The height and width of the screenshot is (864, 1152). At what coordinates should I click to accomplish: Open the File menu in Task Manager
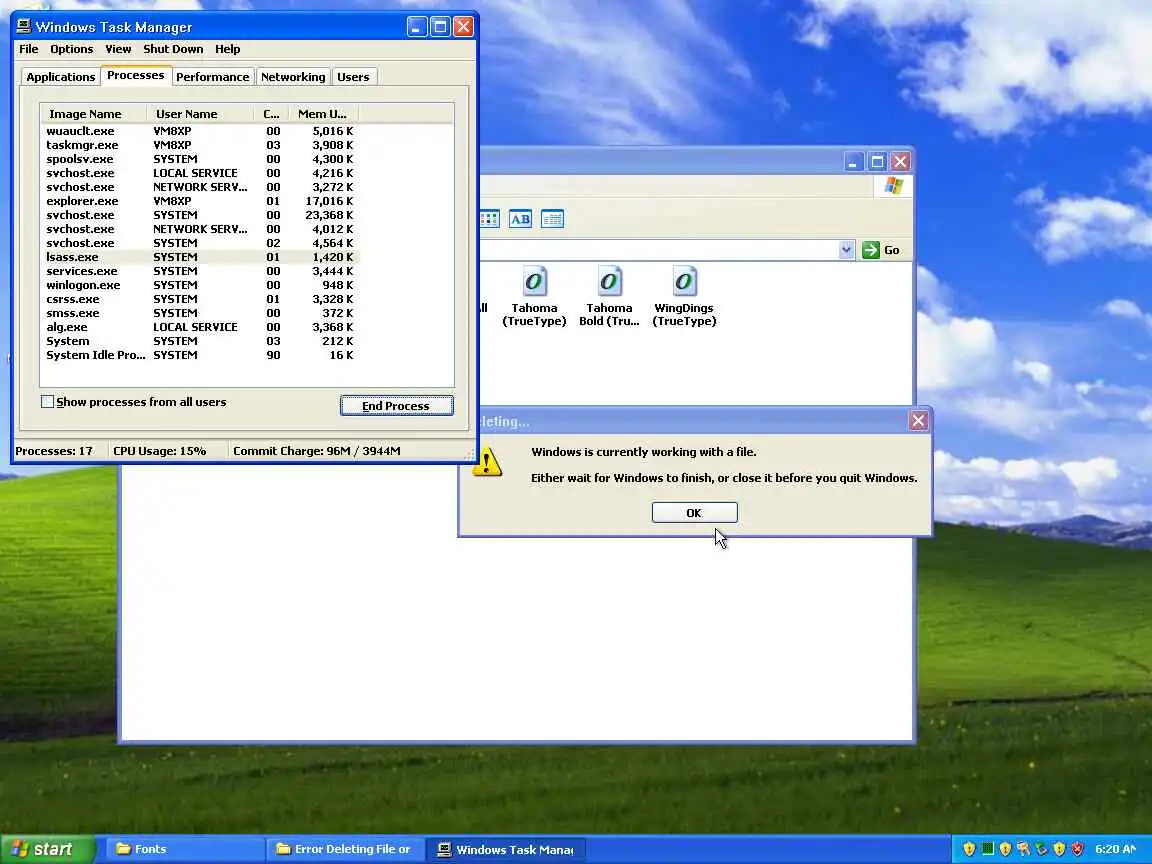pyautogui.click(x=29, y=49)
